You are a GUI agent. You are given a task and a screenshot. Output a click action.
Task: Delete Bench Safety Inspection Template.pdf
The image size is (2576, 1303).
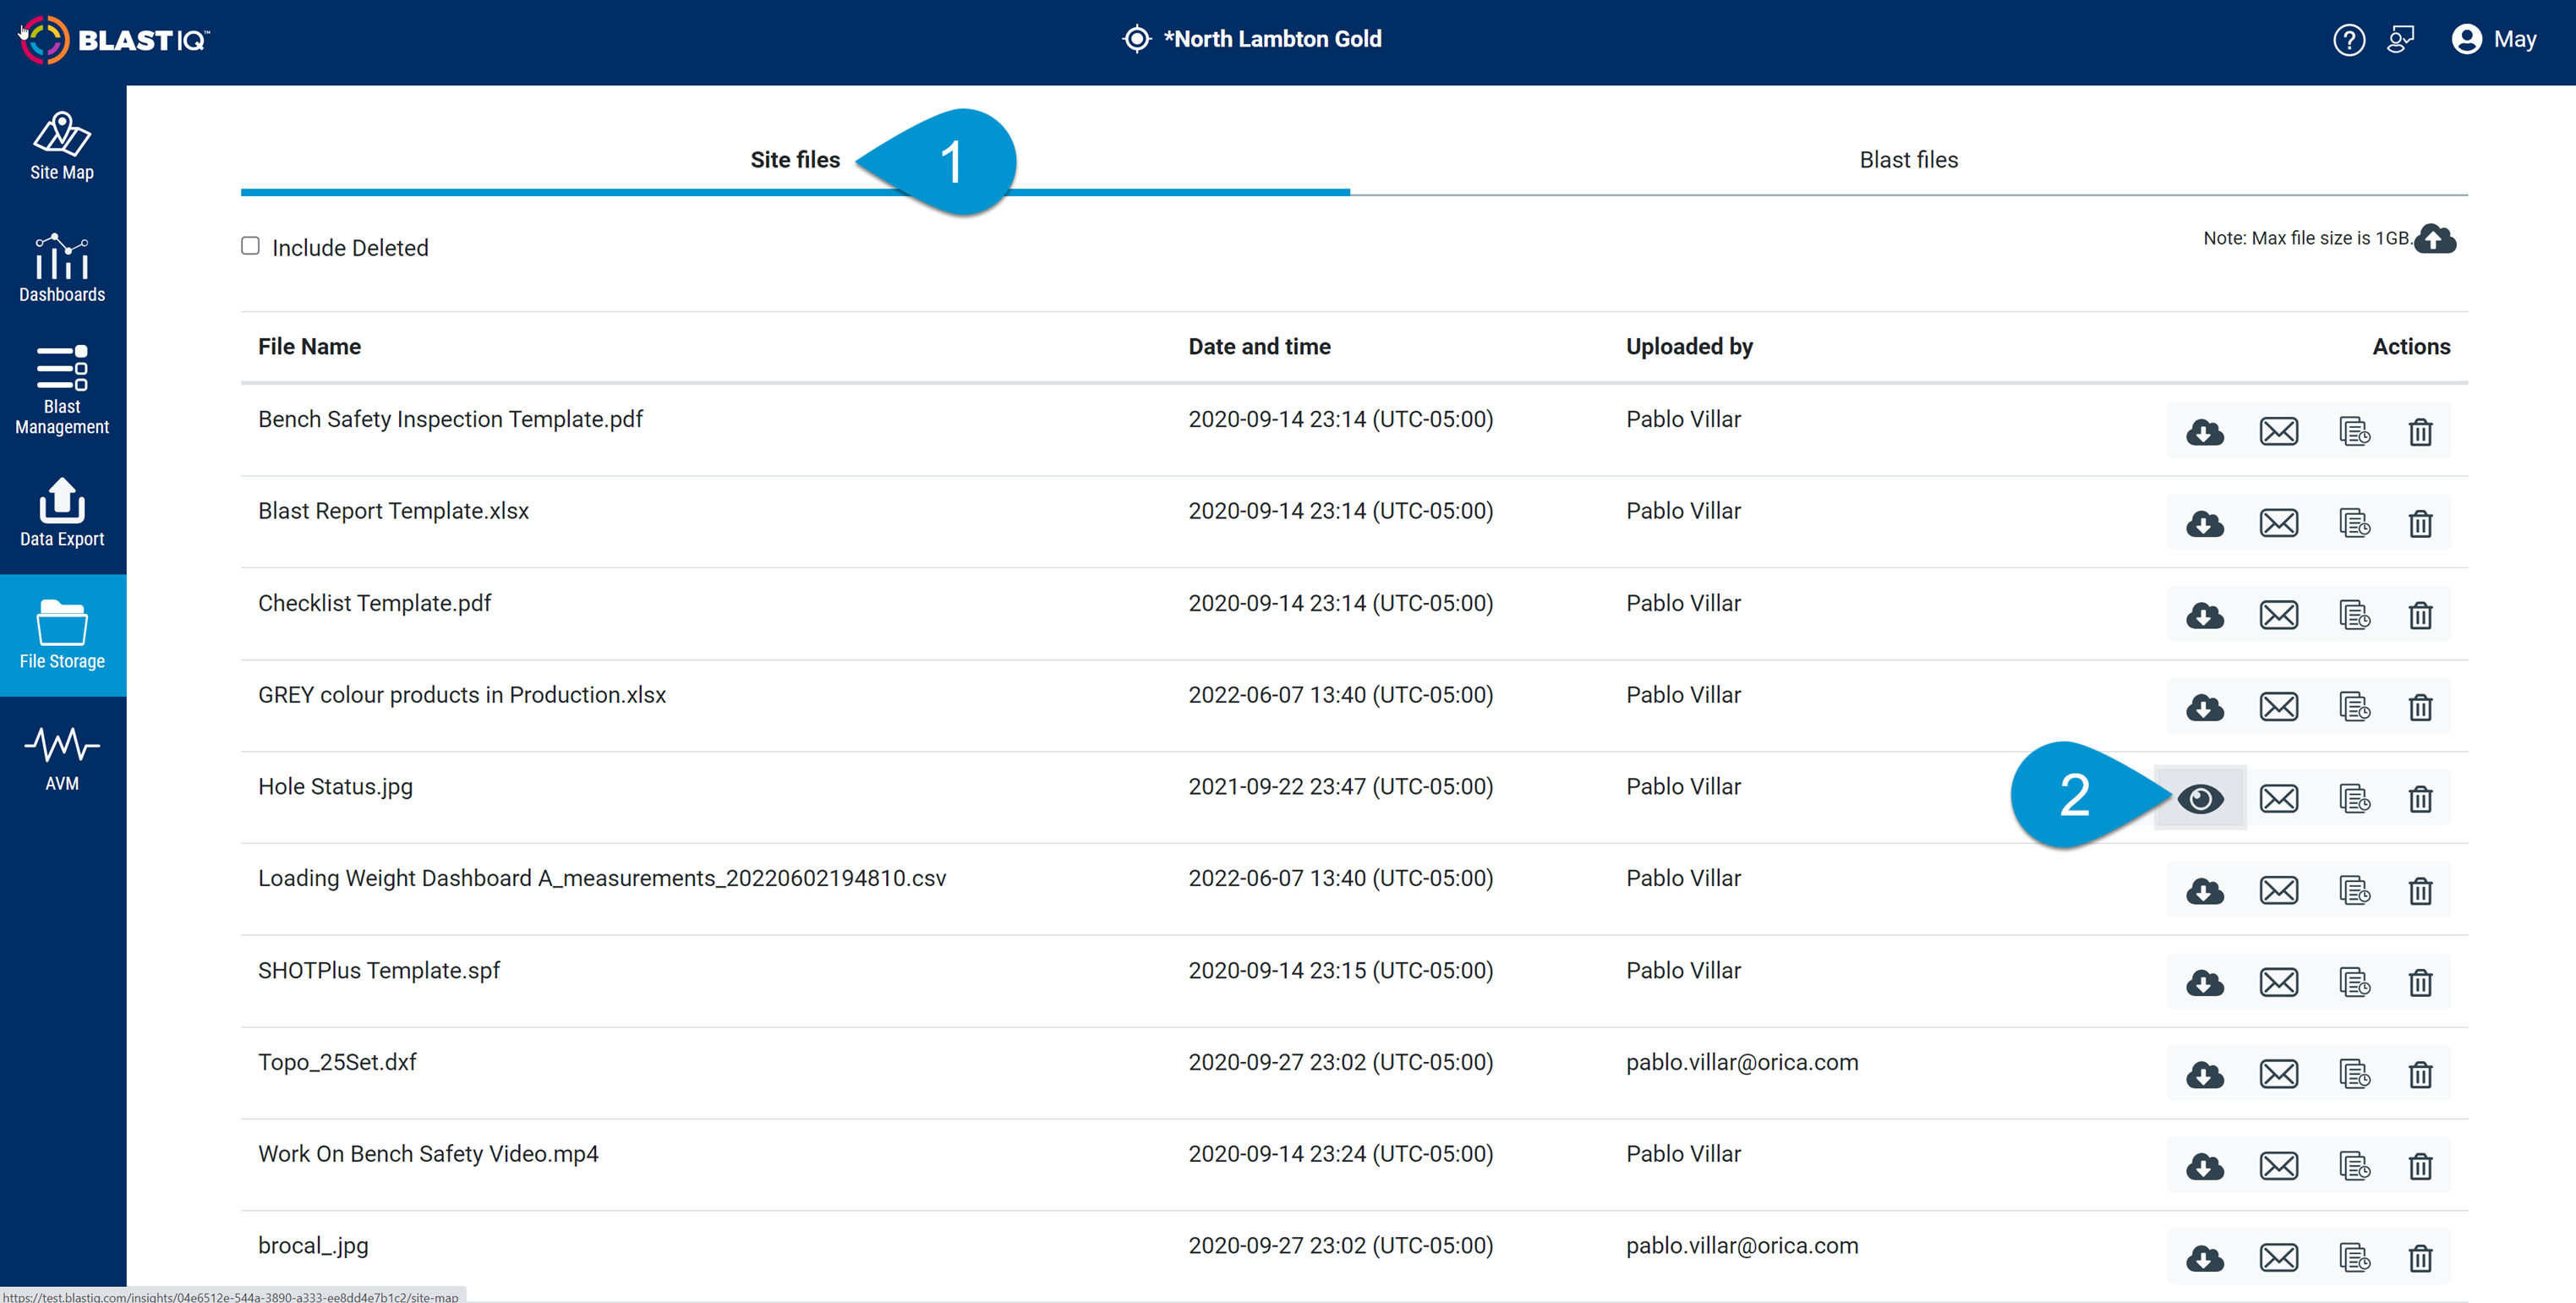[2420, 432]
